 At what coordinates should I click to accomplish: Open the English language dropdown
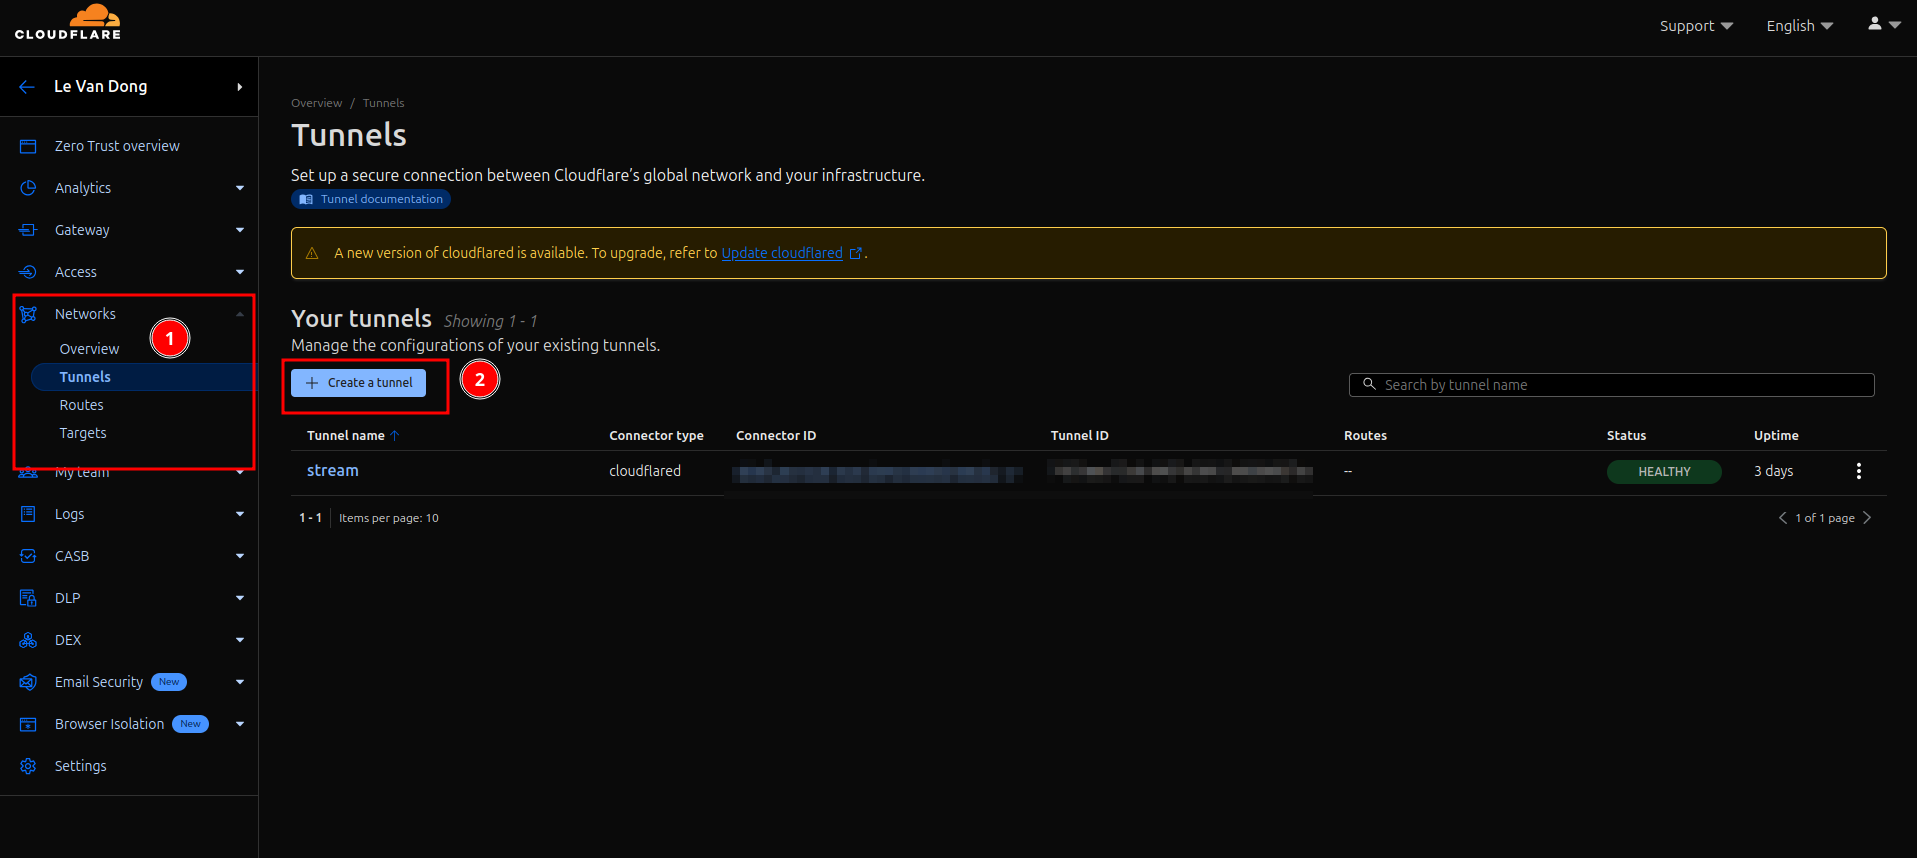coord(1799,26)
